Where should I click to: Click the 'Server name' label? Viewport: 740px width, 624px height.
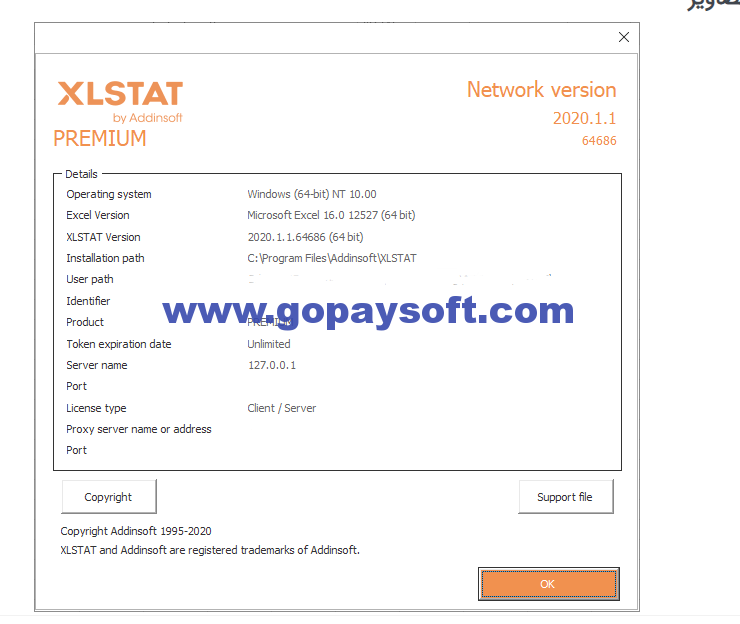[x=97, y=365]
